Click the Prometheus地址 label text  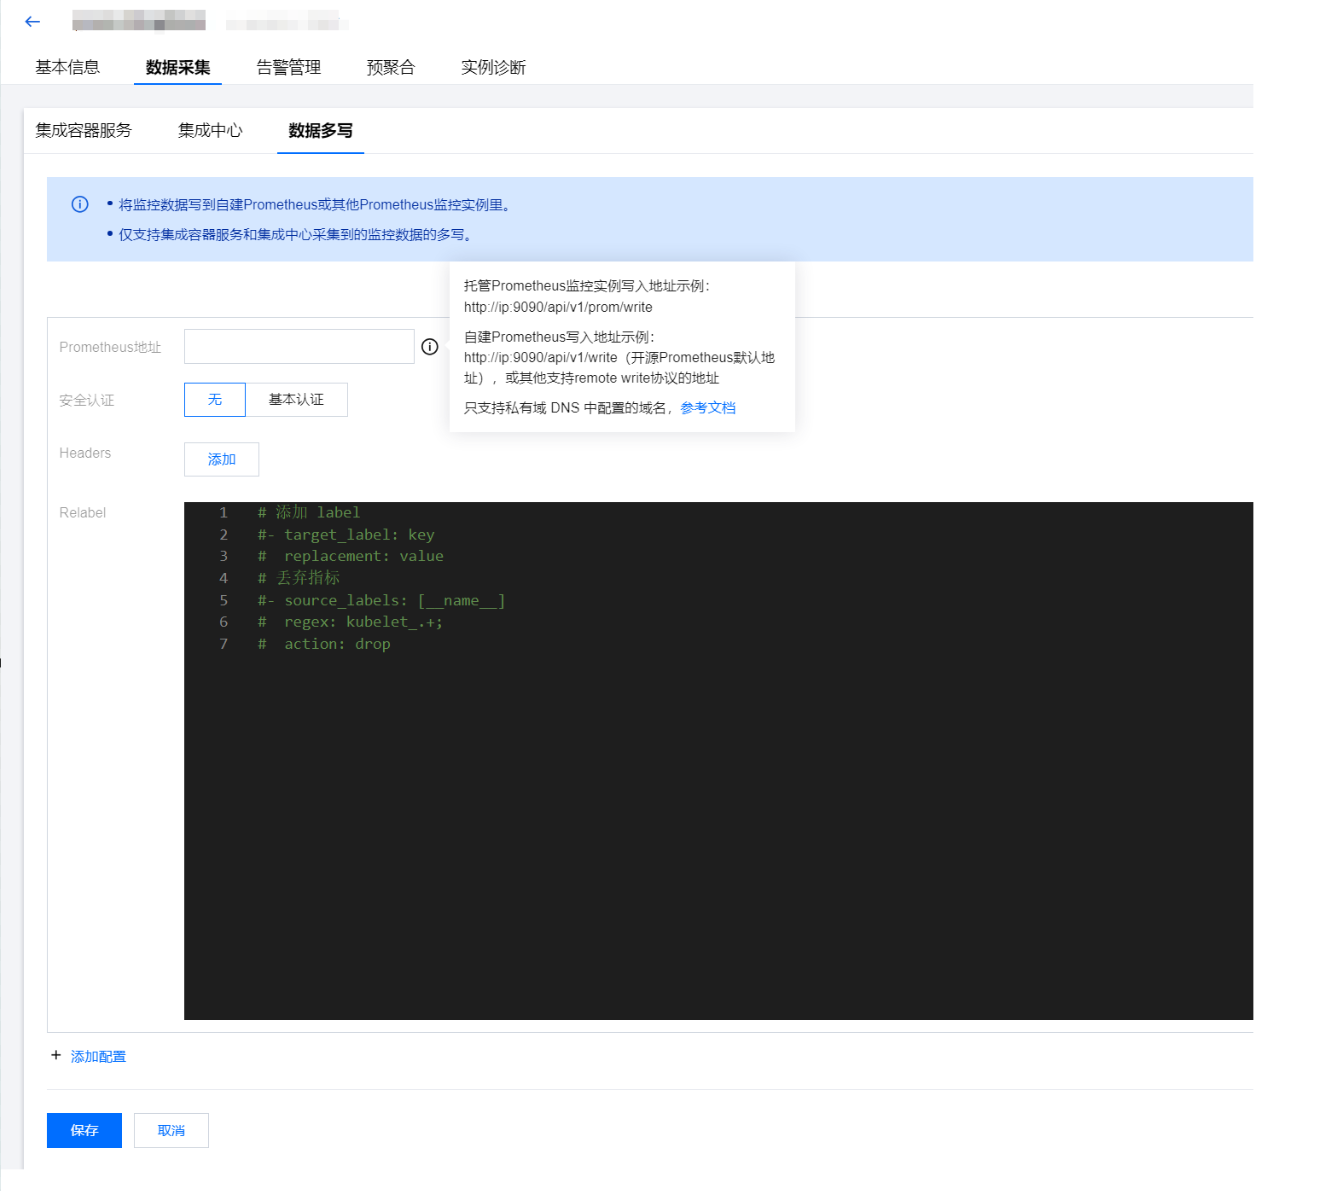(110, 347)
